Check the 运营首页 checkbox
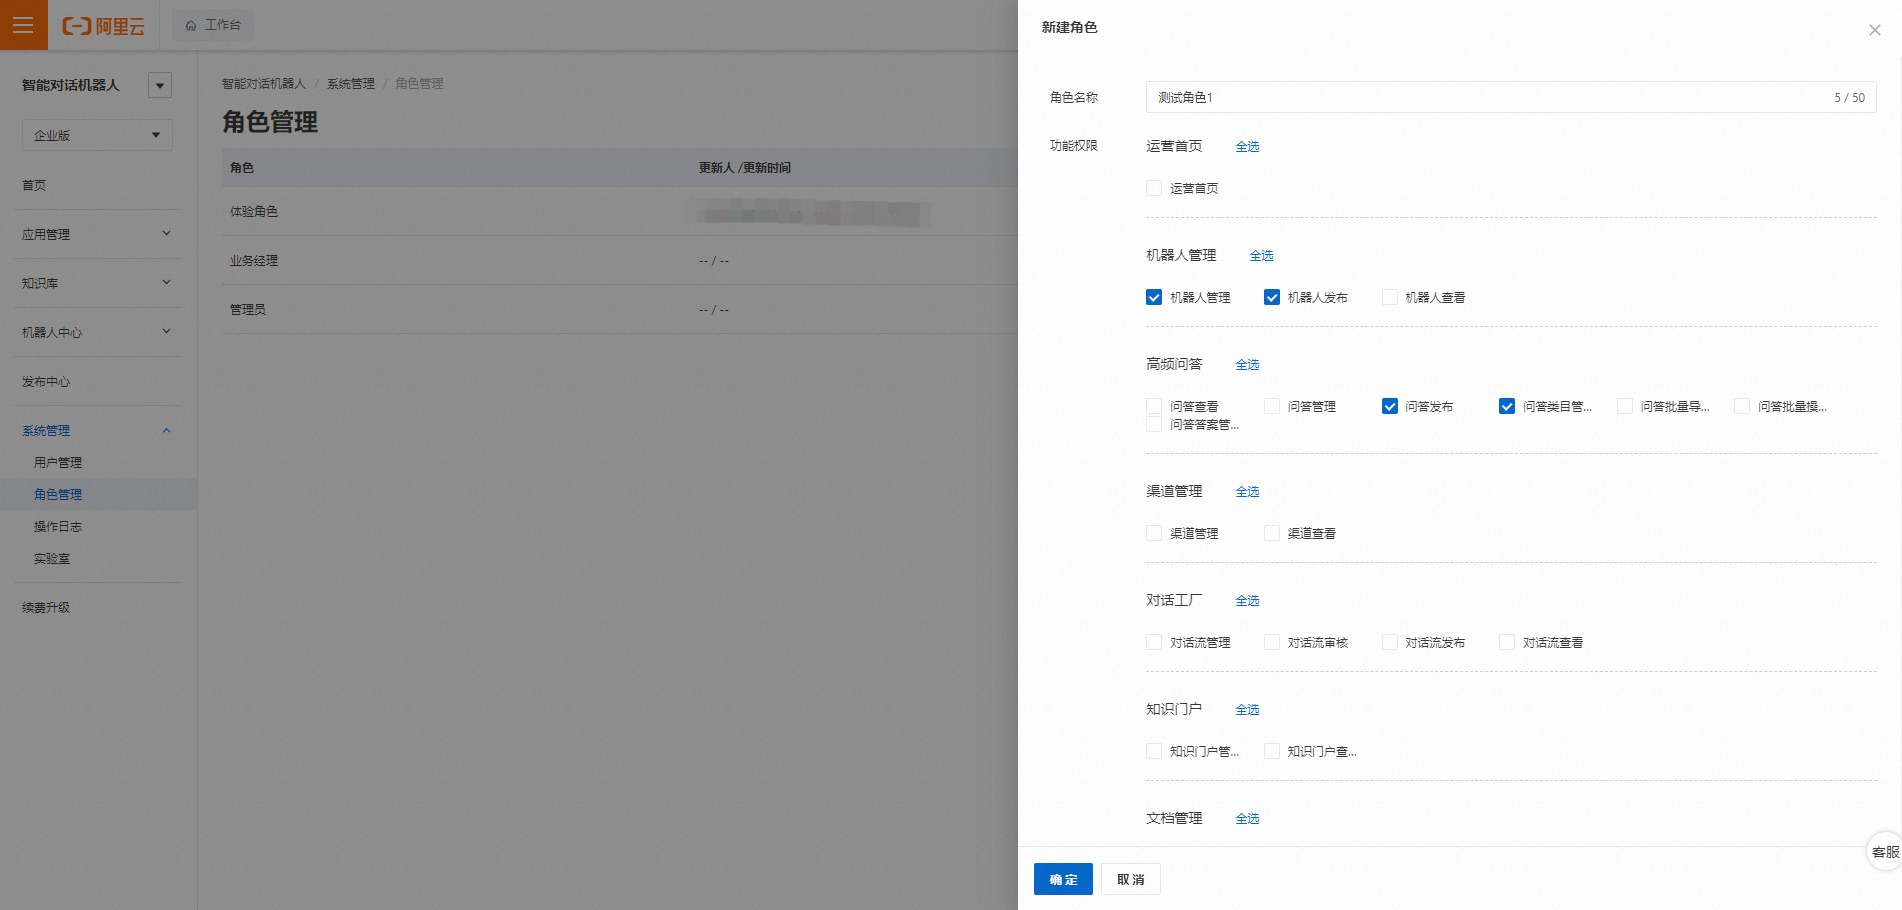Screen dimensions: 1902x910 pyautogui.click(x=1154, y=188)
